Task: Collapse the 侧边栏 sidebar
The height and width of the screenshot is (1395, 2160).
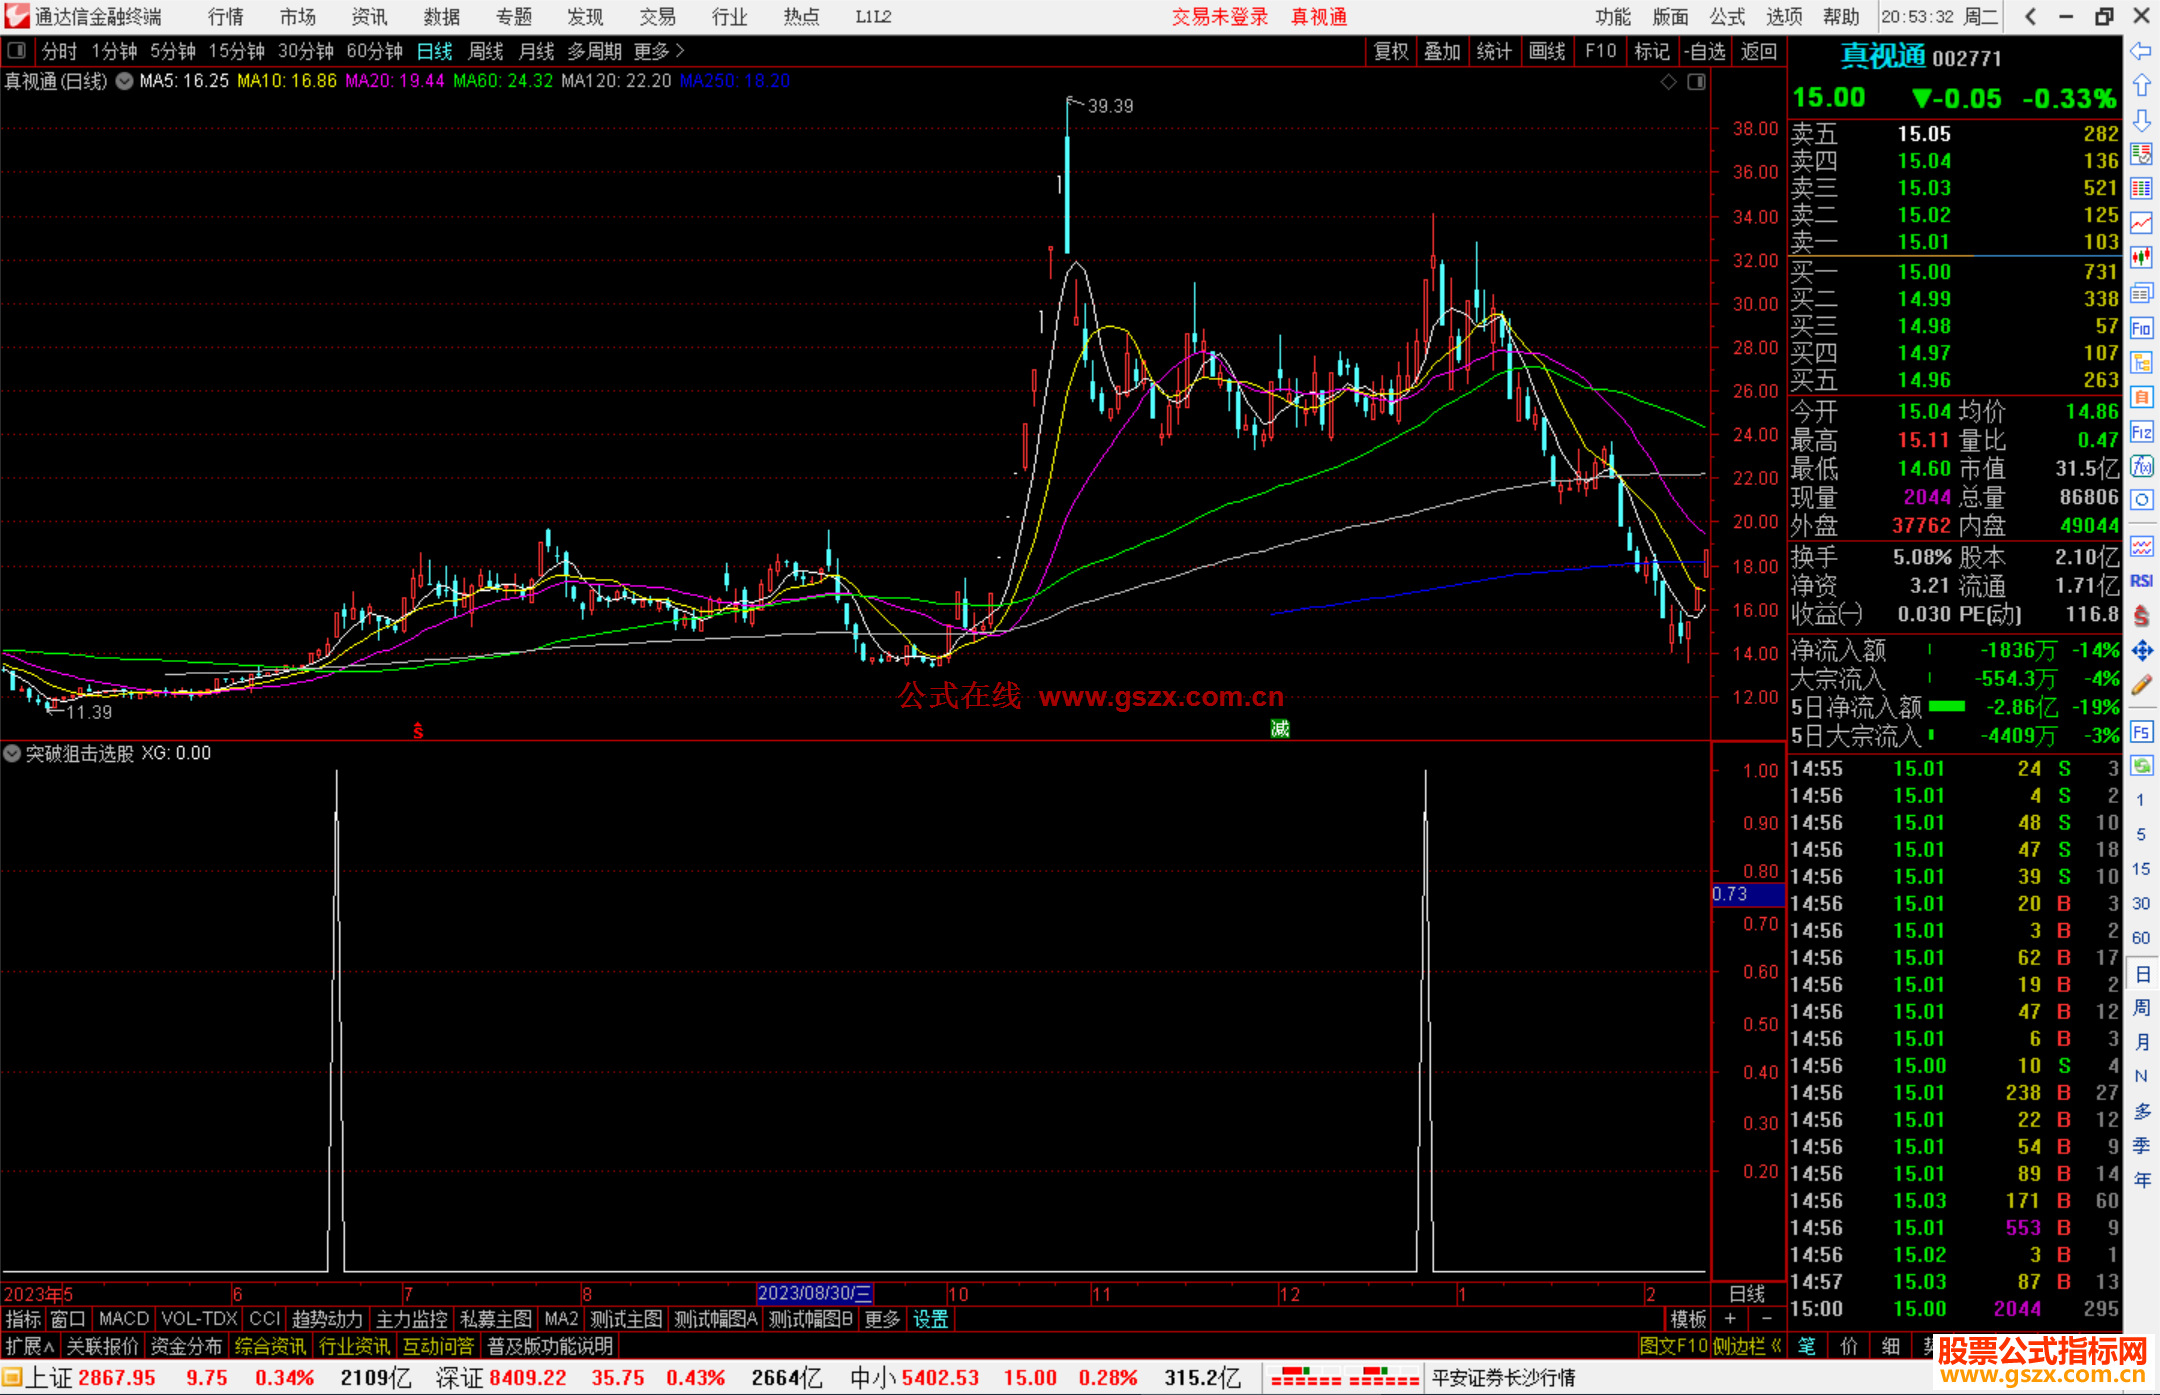Action: click(x=1746, y=1346)
